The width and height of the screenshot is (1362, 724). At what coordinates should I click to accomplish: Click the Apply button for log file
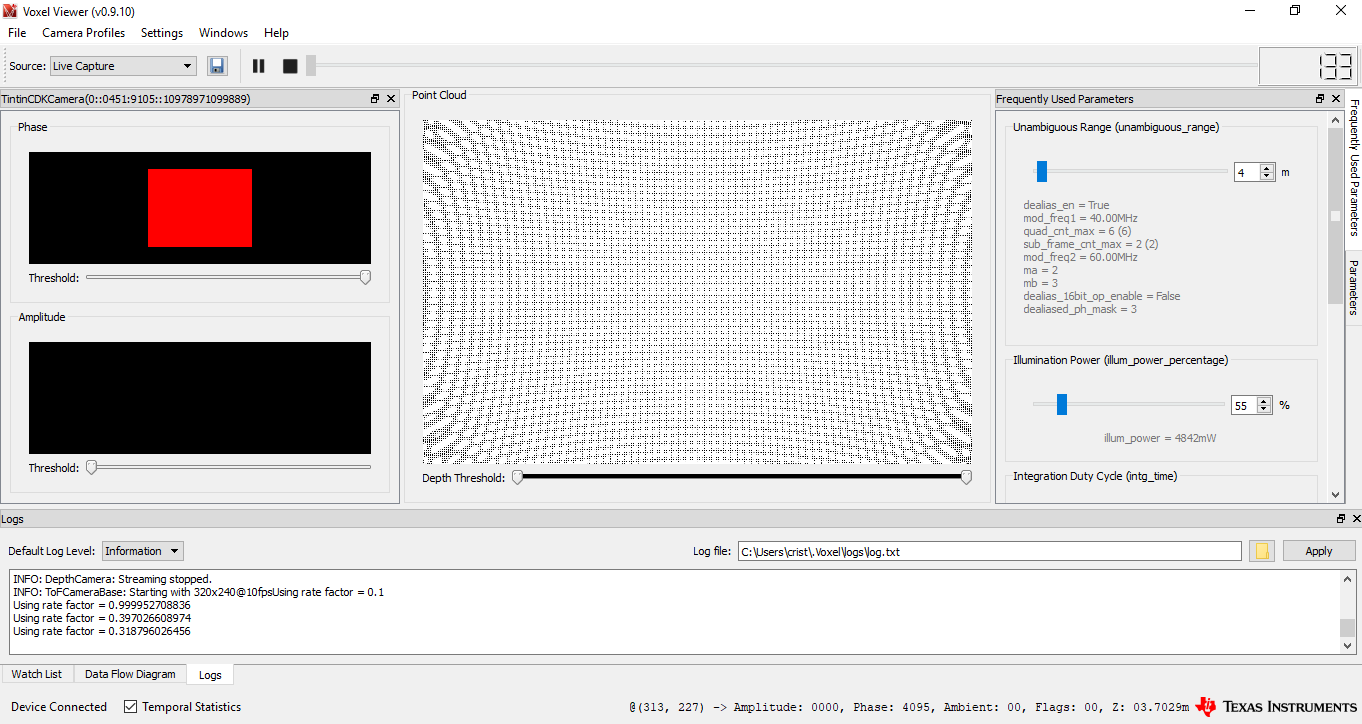coord(1319,551)
